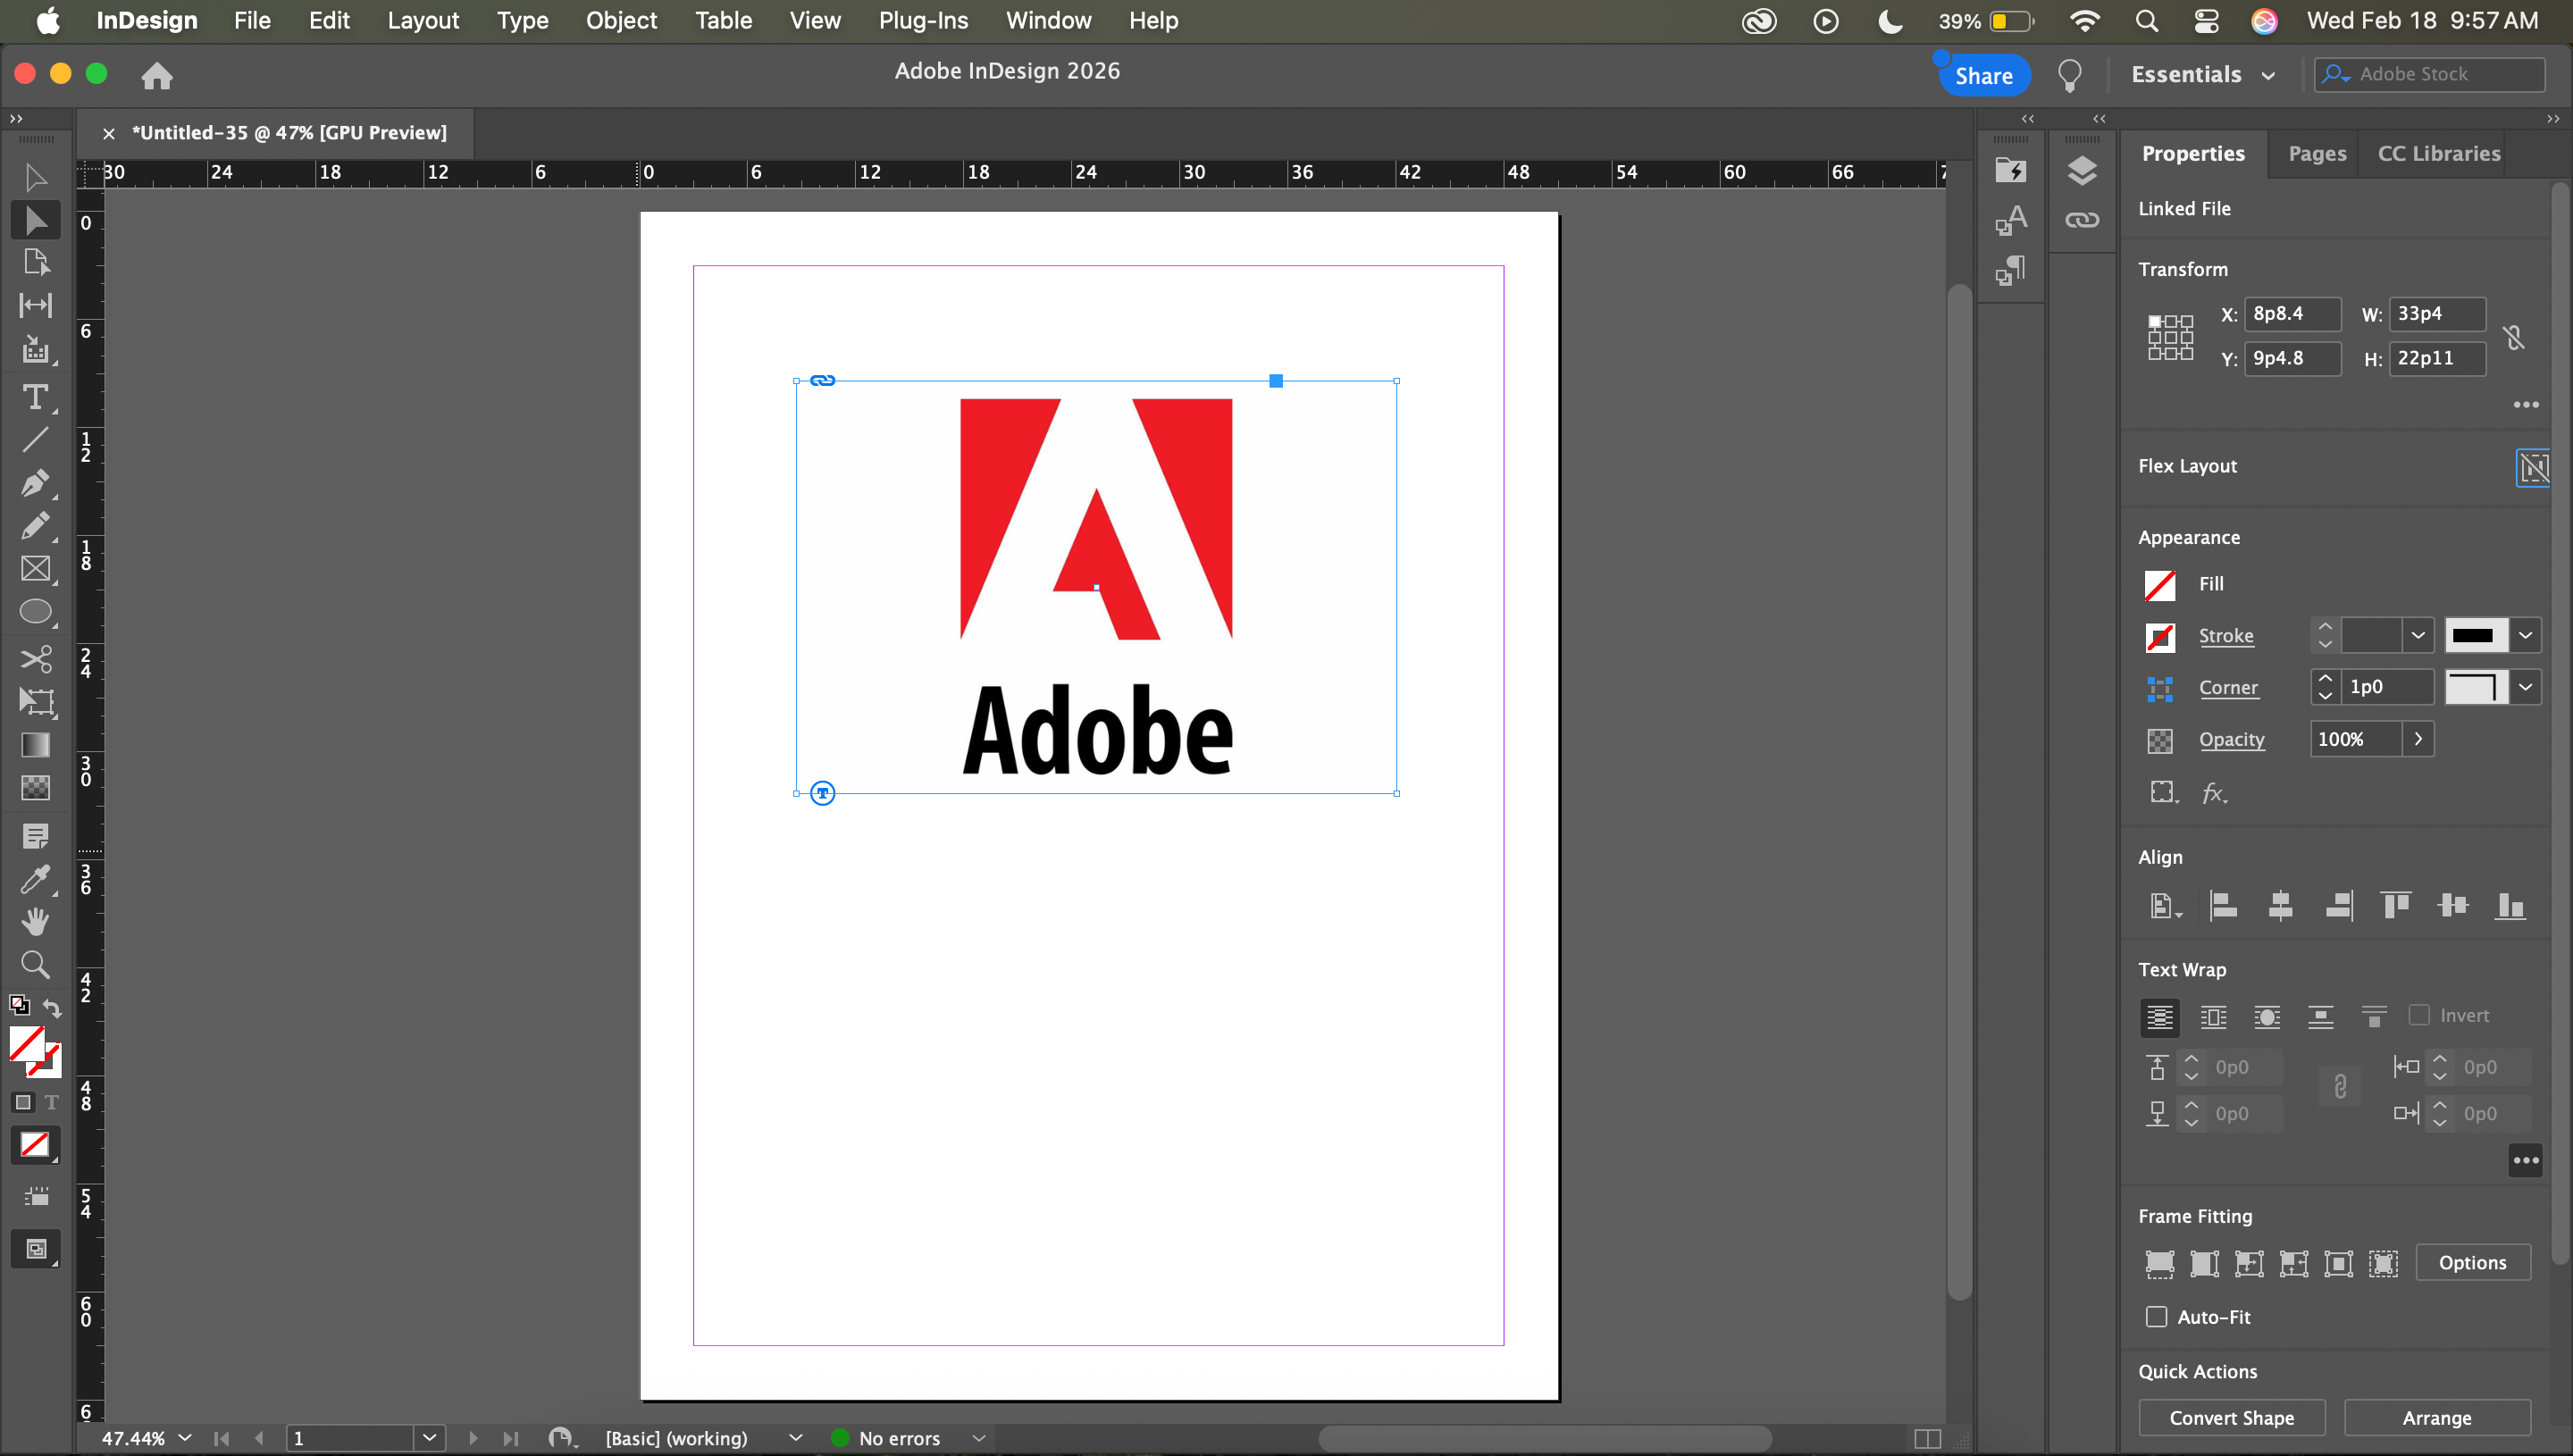The height and width of the screenshot is (1456, 2573).
Task: Select the Eyedropper tool
Action: point(35,878)
